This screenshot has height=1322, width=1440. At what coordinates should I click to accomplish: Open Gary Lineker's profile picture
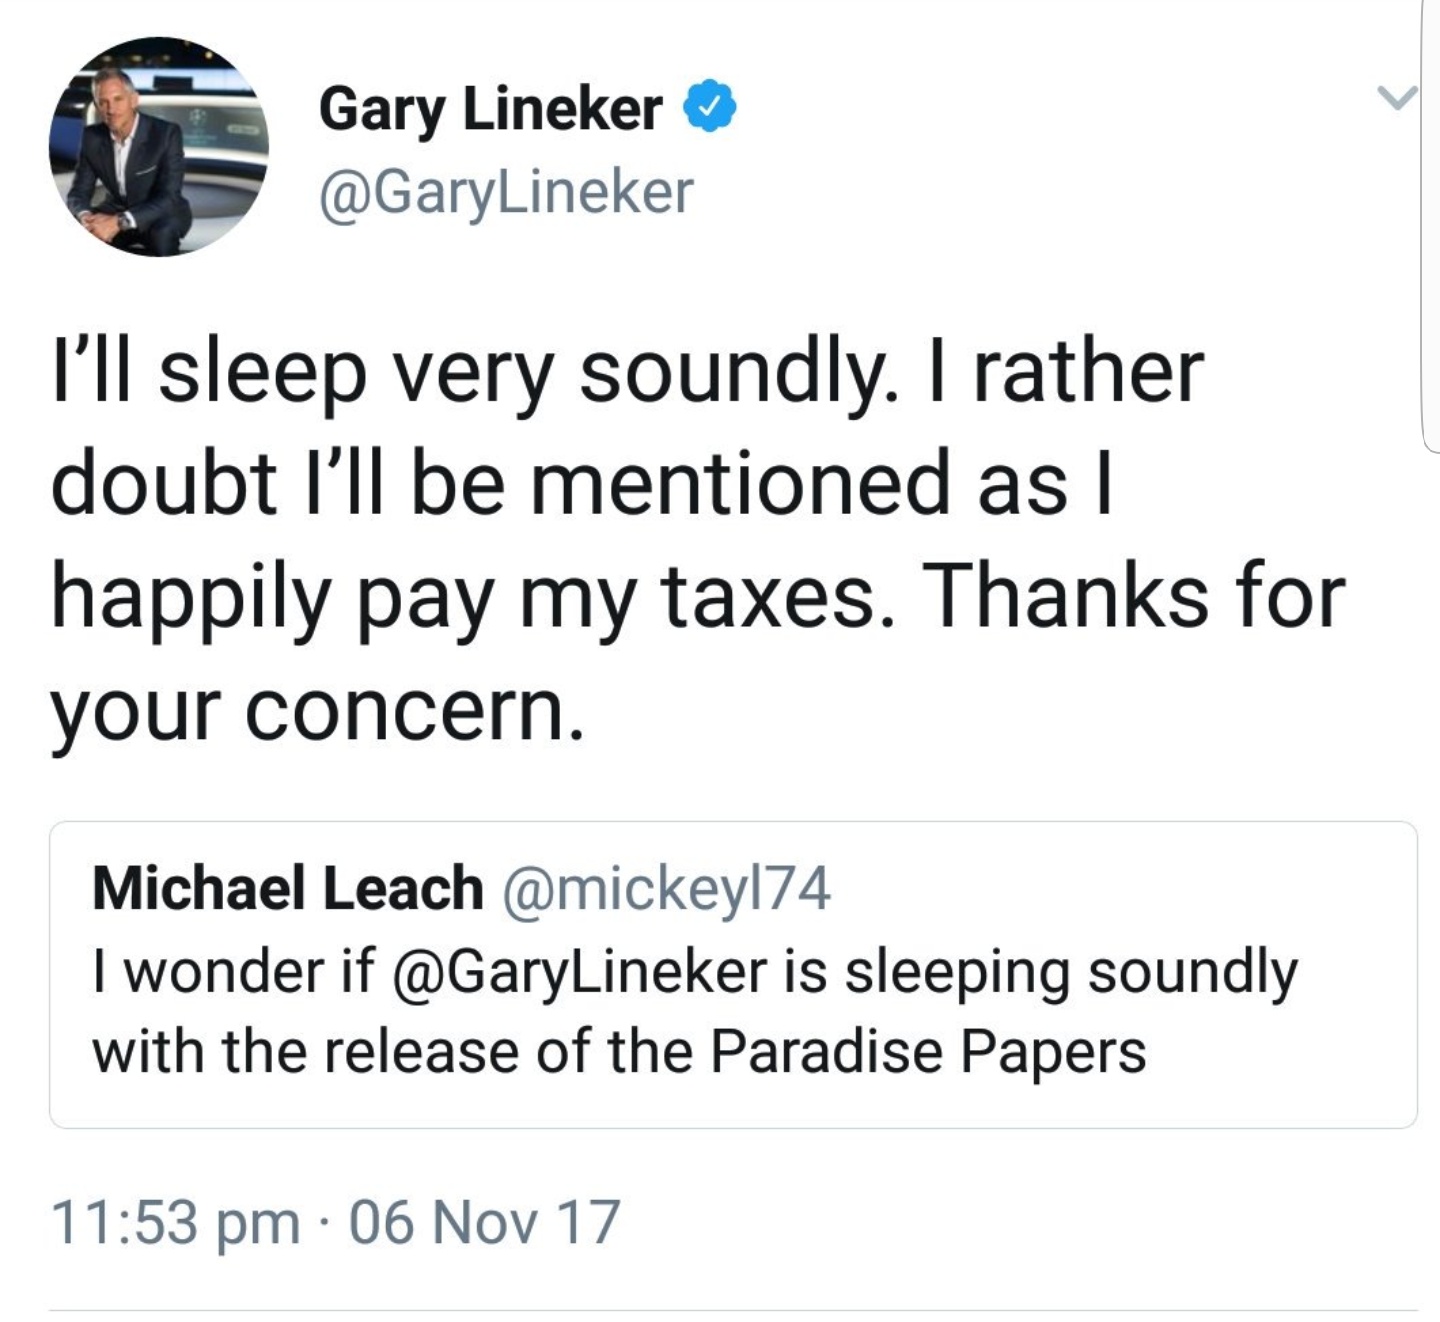point(158,147)
